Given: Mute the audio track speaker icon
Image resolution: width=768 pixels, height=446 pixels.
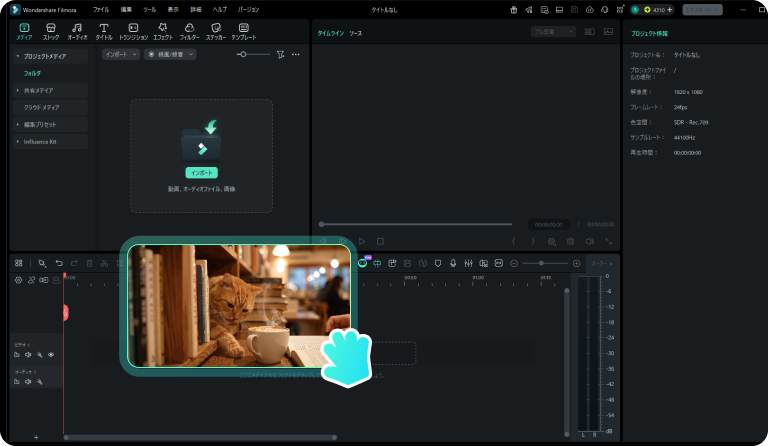Looking at the screenshot, I should (x=28, y=381).
